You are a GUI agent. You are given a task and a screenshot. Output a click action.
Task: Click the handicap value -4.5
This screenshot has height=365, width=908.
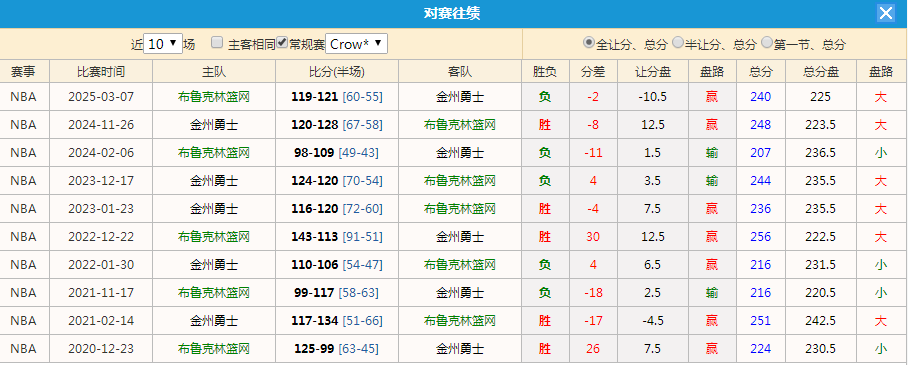tap(652, 321)
